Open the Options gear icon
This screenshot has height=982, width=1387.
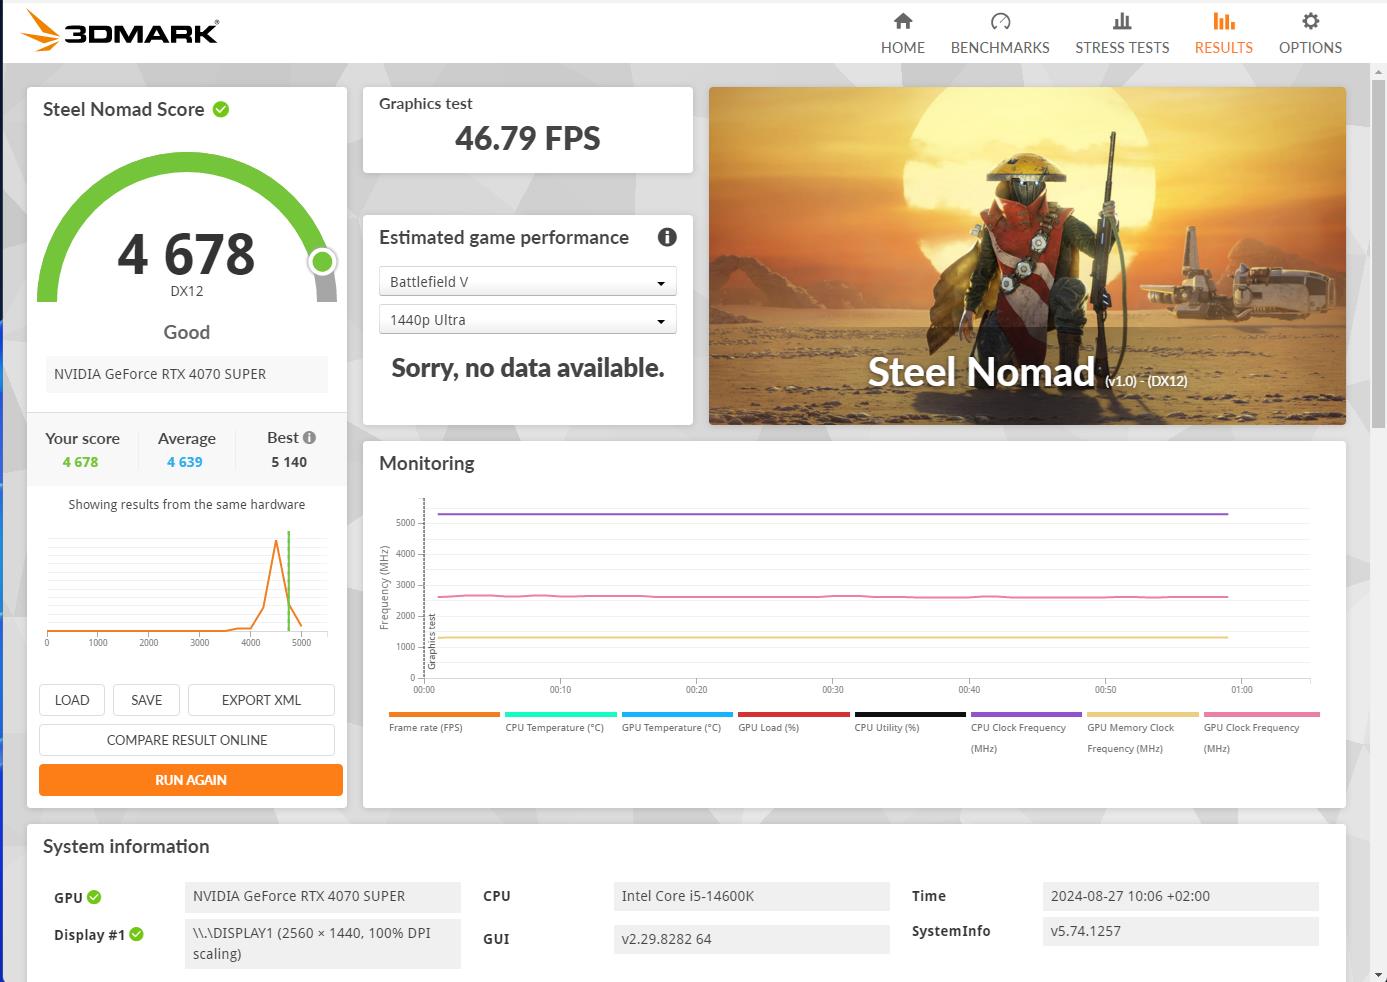(1310, 21)
